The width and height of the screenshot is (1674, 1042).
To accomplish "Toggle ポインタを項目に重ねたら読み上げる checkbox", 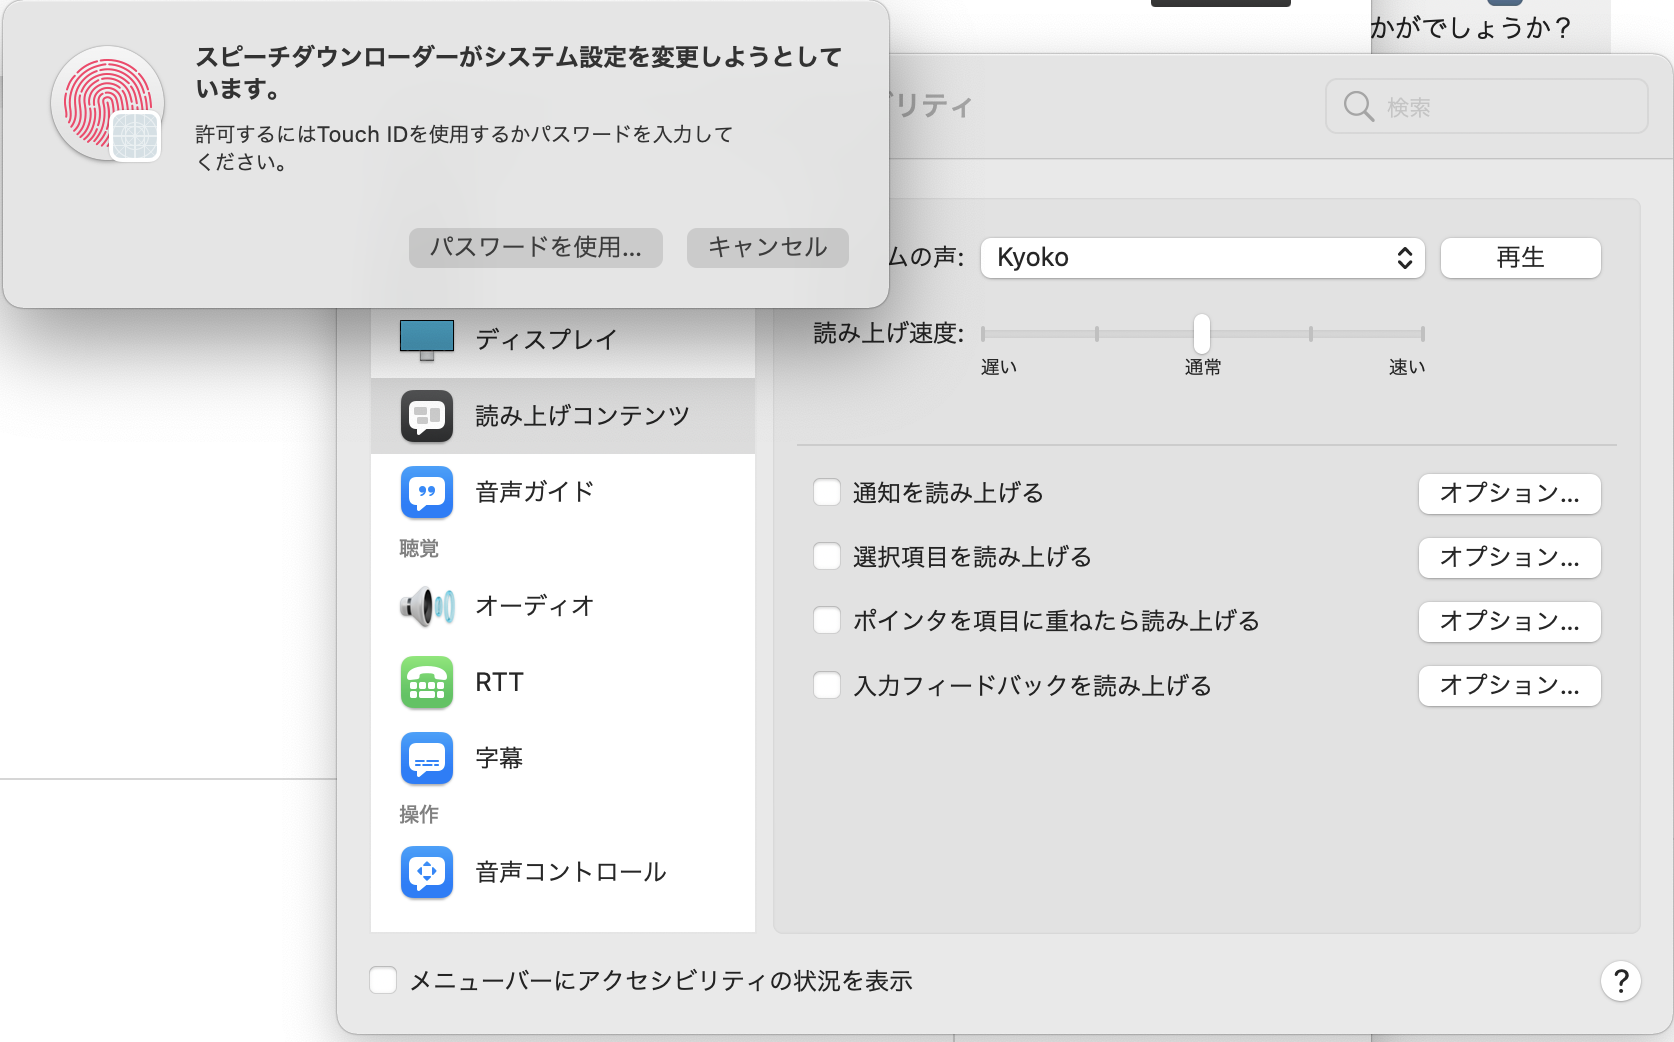I will [x=827, y=620].
